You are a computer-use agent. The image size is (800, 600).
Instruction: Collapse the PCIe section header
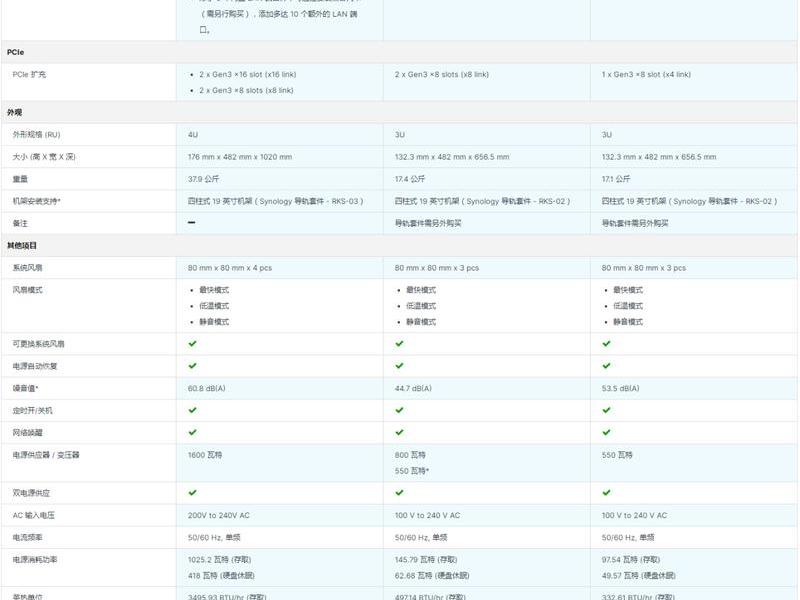(399, 52)
